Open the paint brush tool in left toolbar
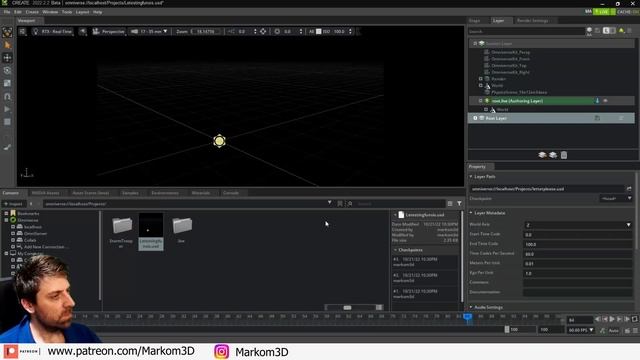The width and height of the screenshot is (640, 360). (x=7, y=147)
